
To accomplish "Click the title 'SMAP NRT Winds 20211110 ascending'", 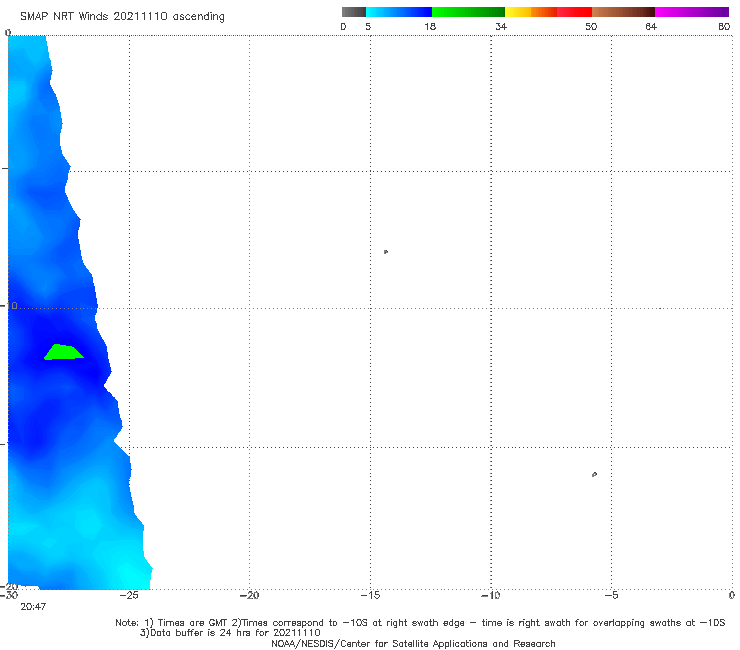I will [122, 17].
